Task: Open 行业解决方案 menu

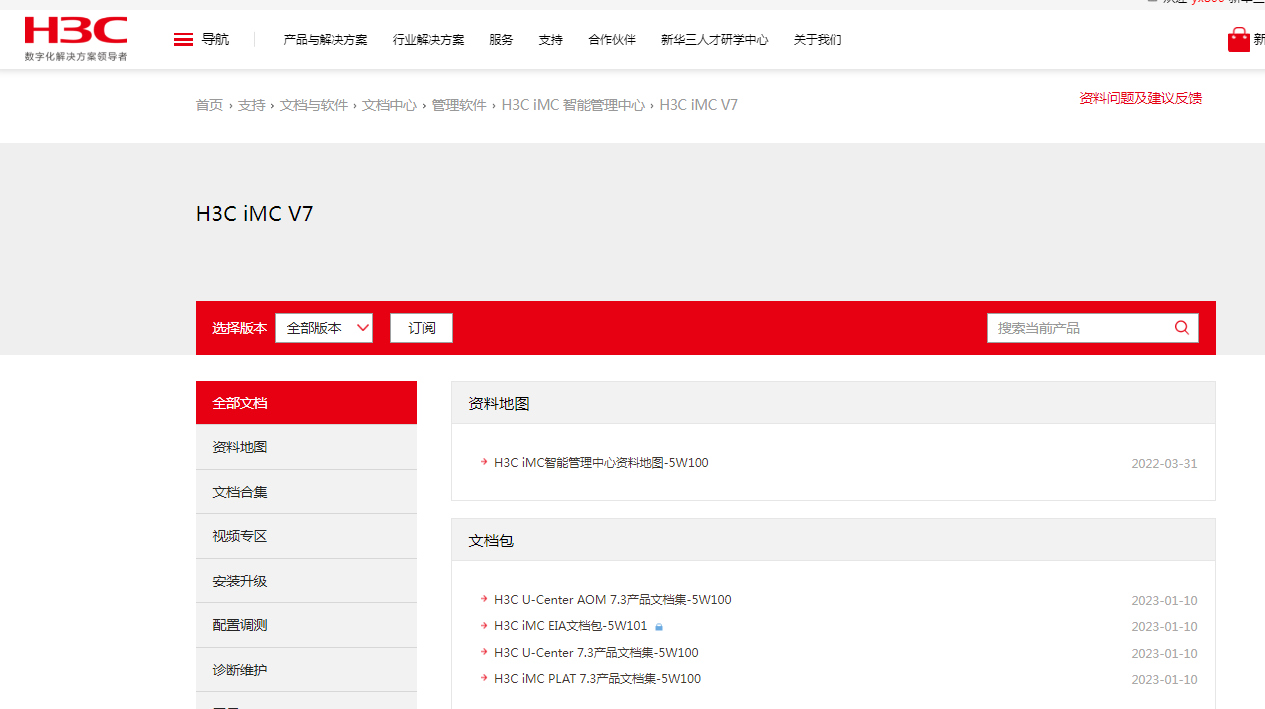Action: 428,40
